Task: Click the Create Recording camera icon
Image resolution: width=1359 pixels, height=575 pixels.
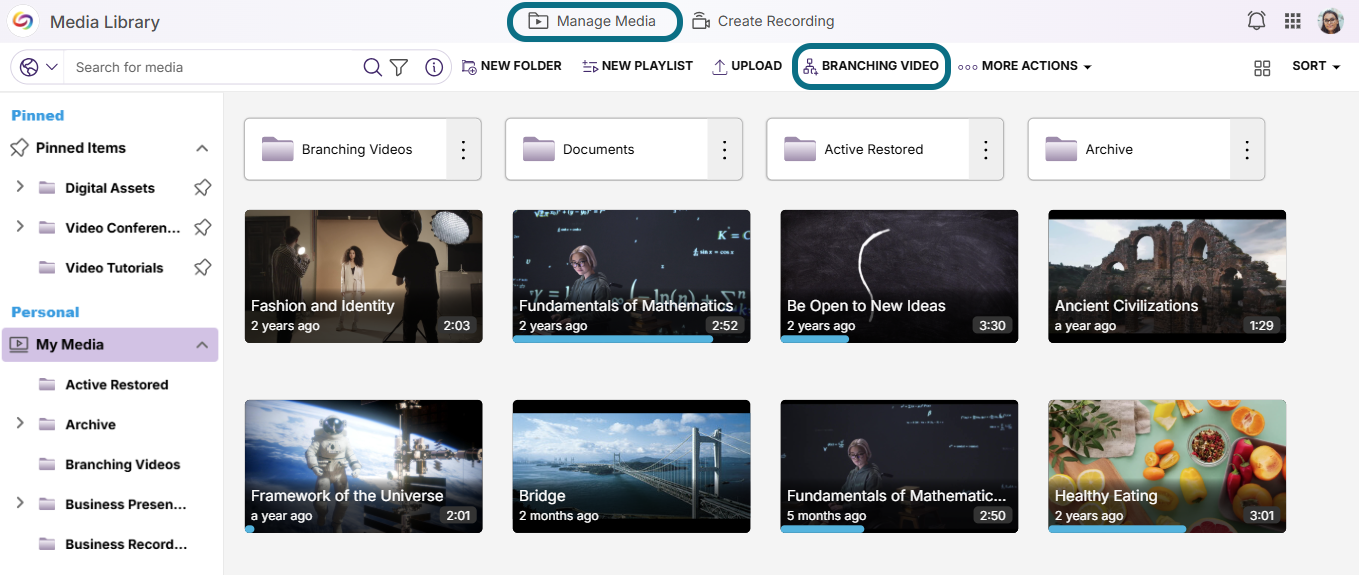Action: tap(701, 21)
